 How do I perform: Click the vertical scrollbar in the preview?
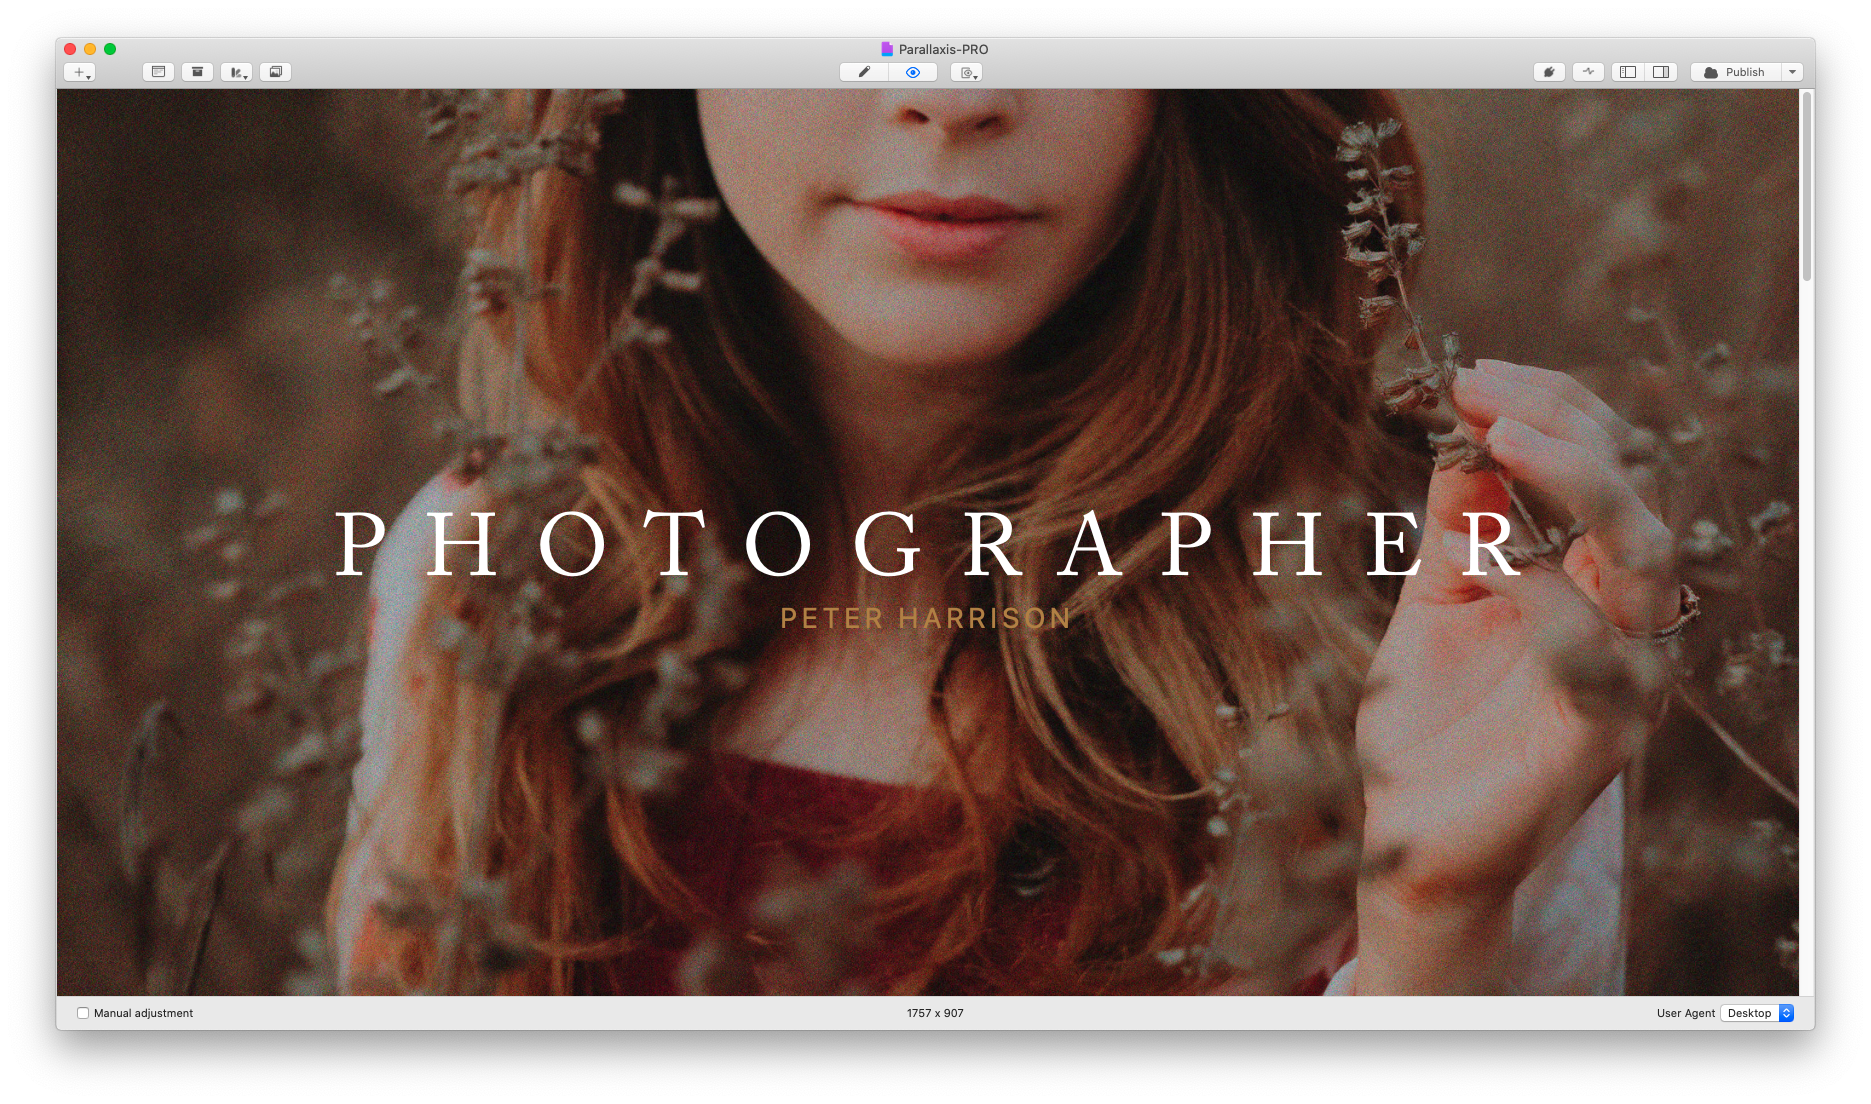click(x=1806, y=186)
